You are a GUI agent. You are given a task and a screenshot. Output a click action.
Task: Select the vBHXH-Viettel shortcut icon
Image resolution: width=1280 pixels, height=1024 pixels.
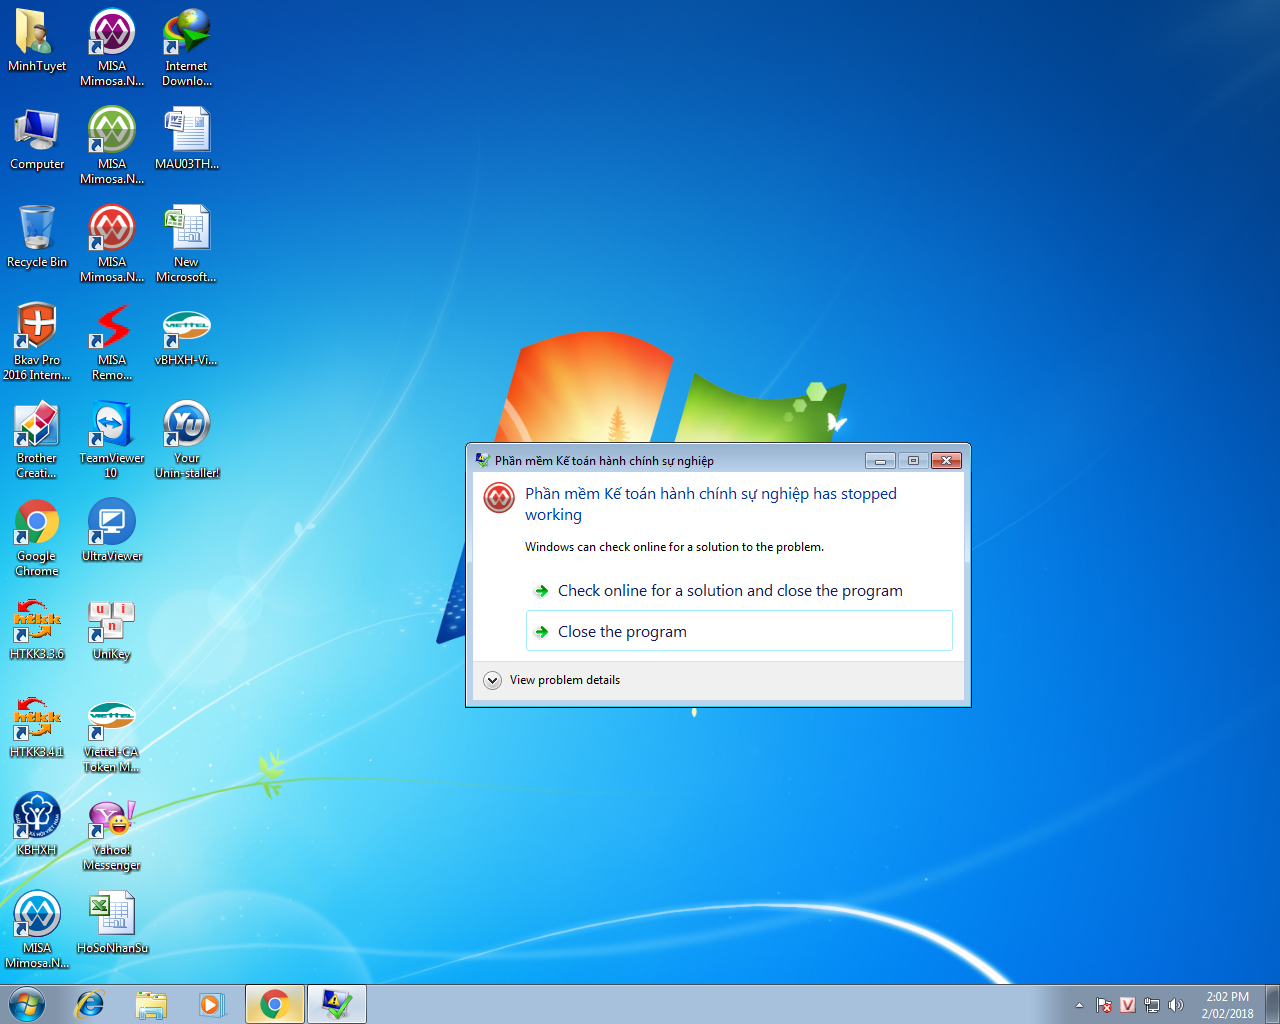click(187, 336)
